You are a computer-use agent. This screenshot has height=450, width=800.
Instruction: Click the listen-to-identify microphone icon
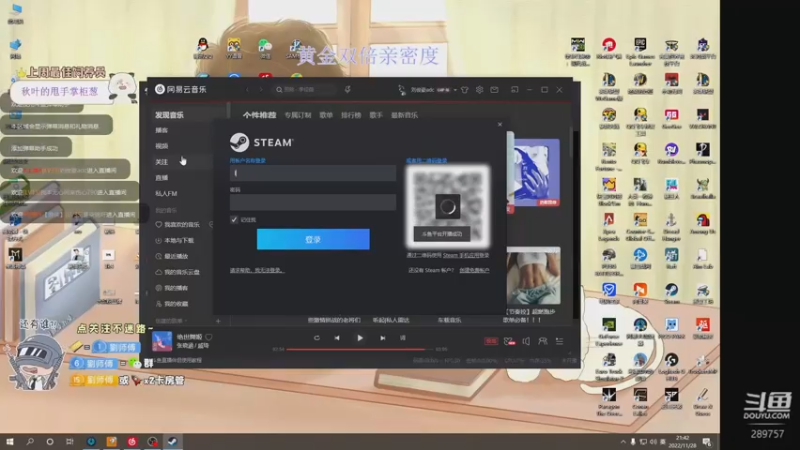tap(347, 89)
